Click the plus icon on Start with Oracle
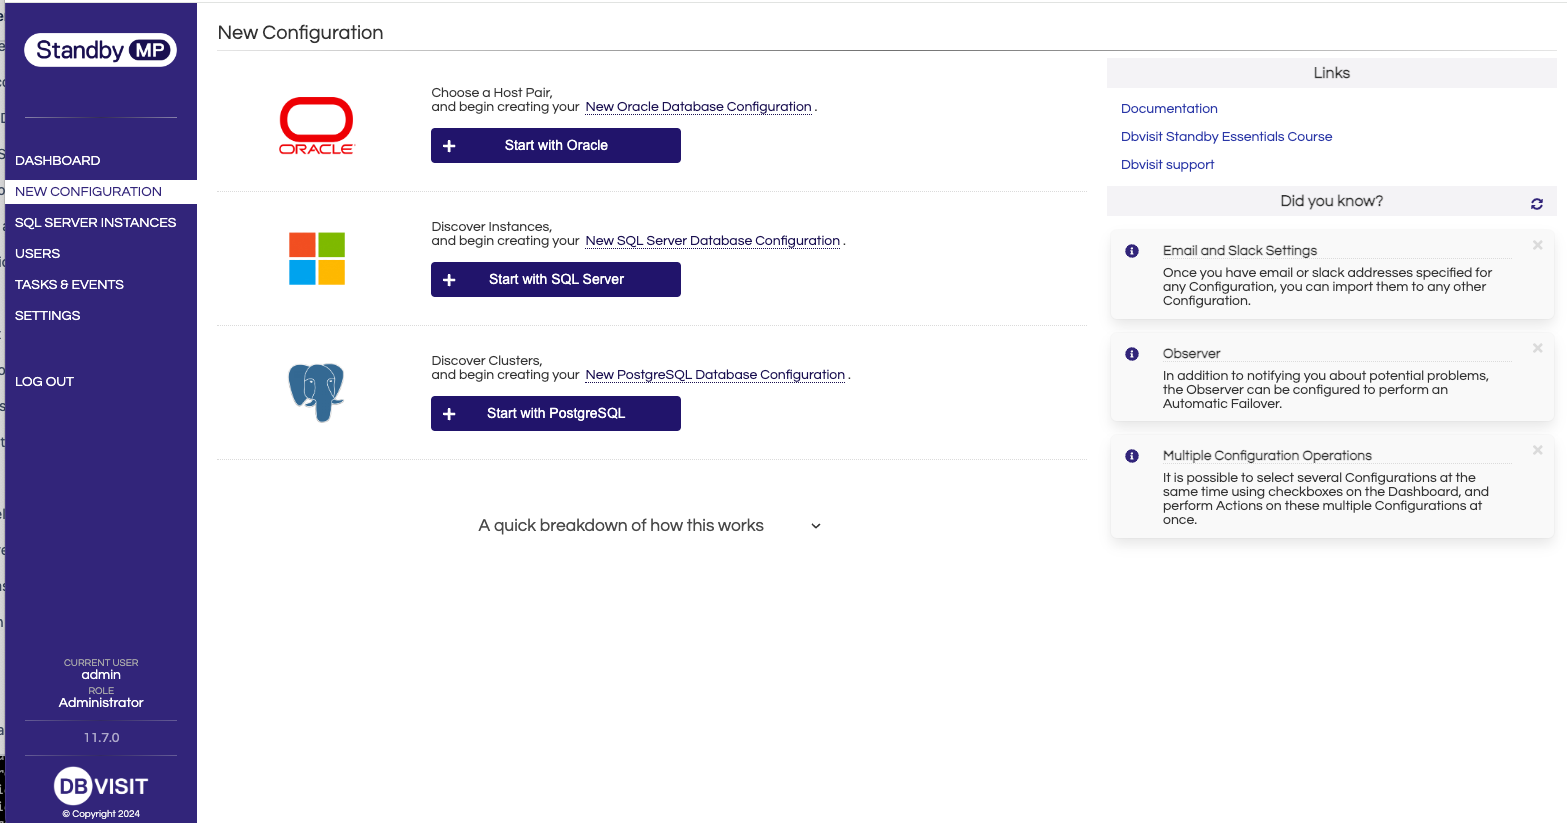The width and height of the screenshot is (1567, 823). 449,146
